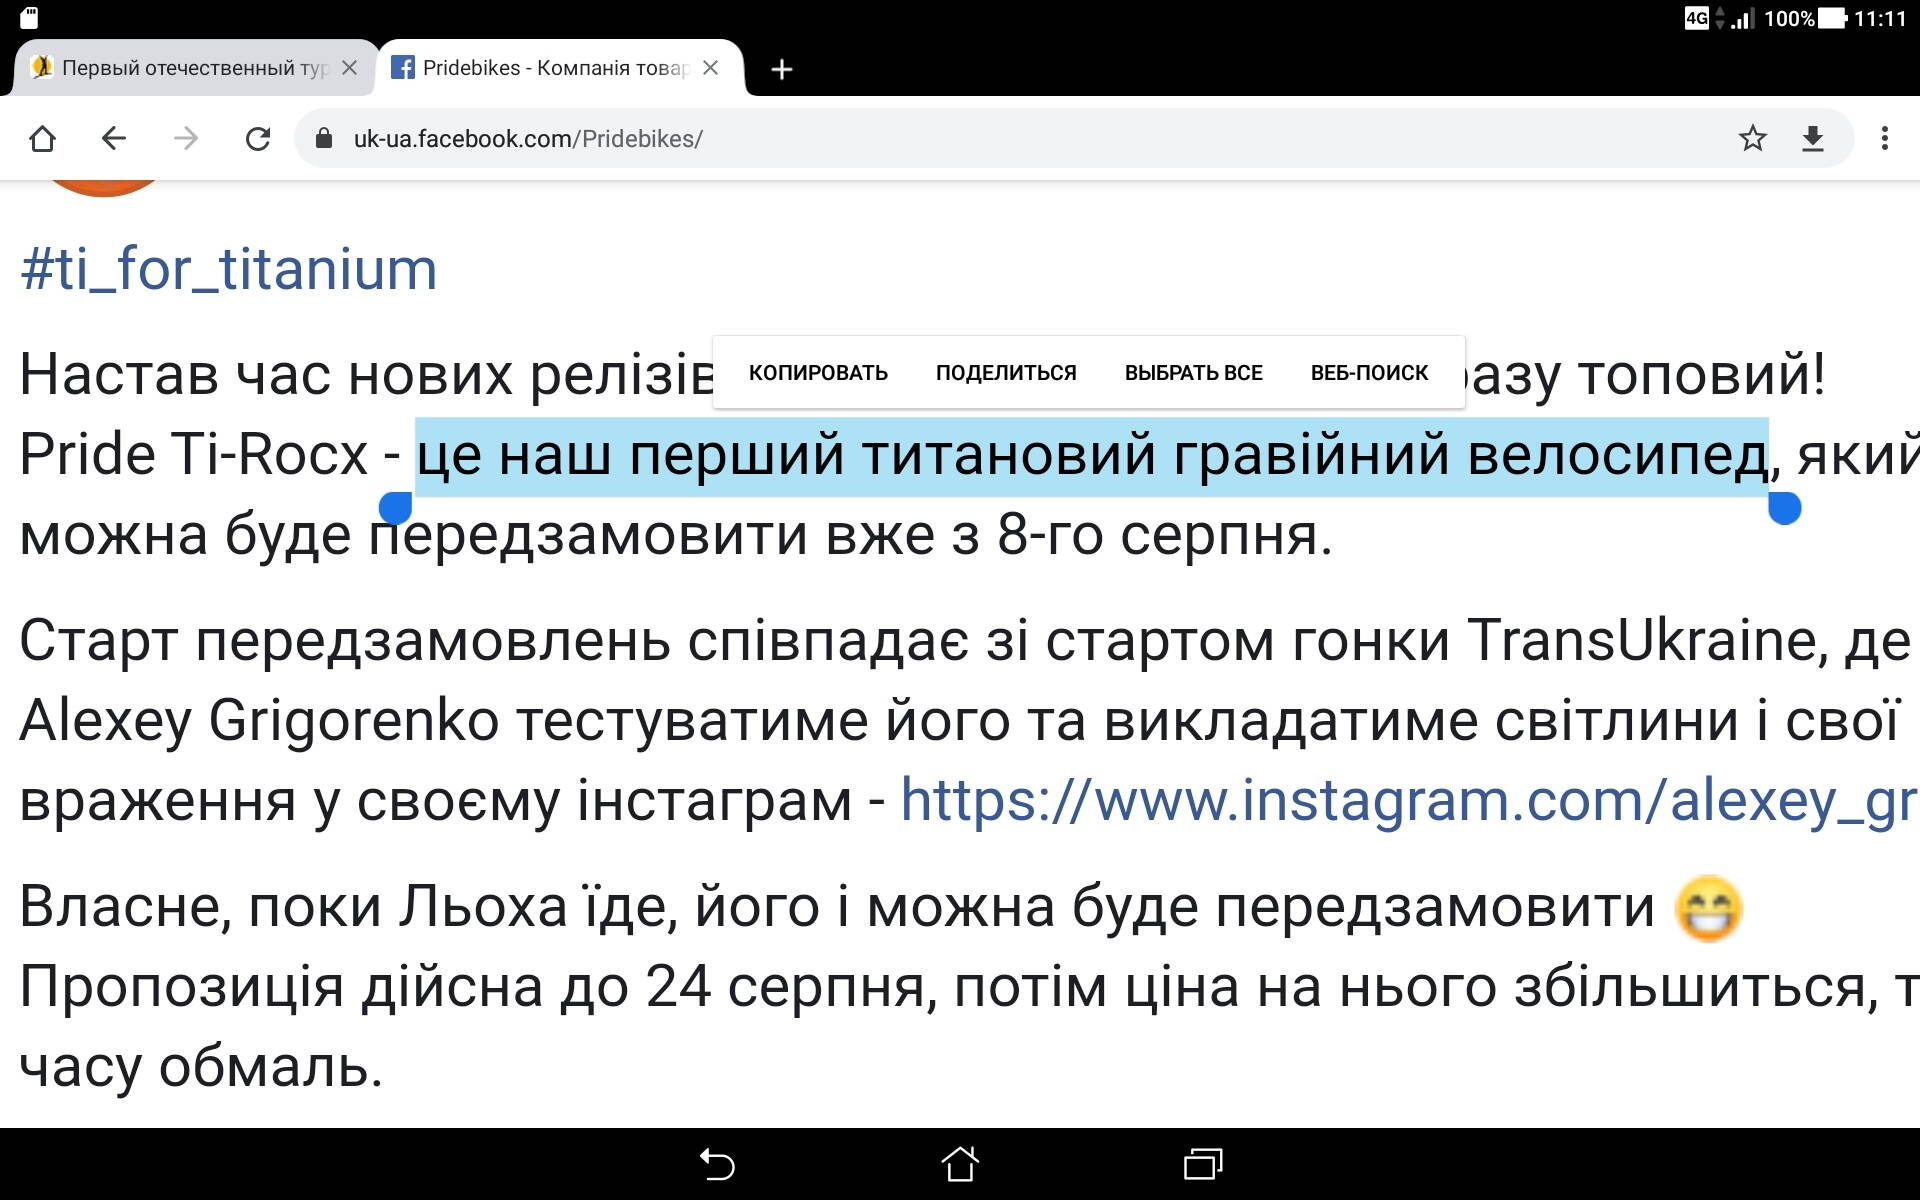Open the three-dot browser menu
The height and width of the screenshot is (1200, 1920).
1885,138
